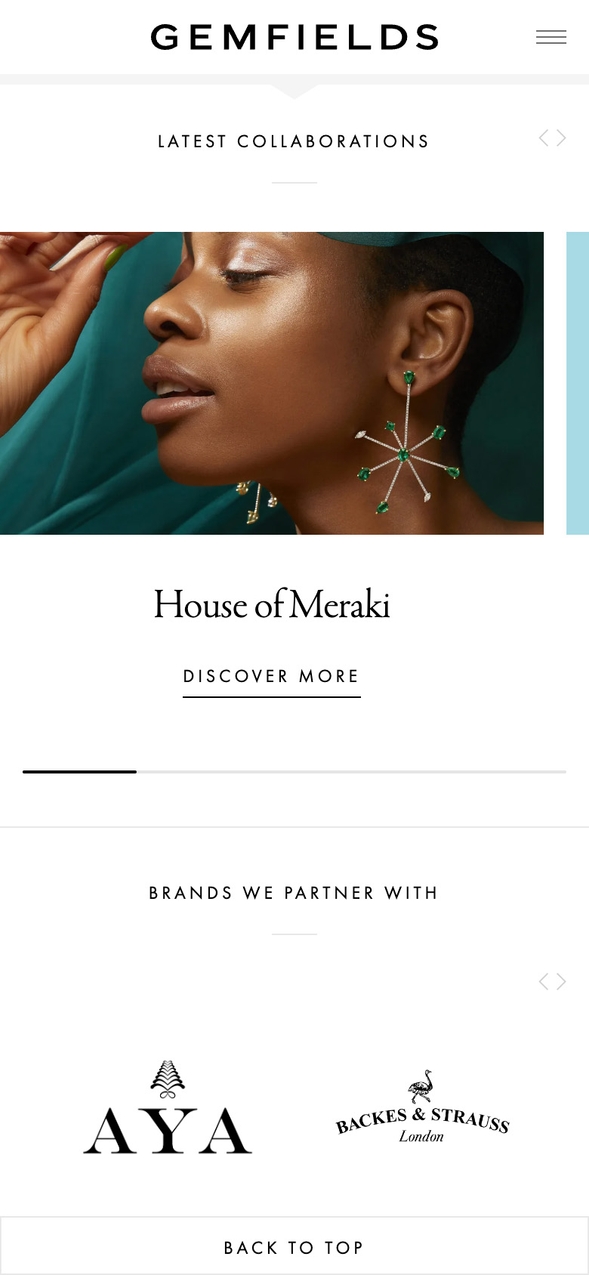The image size is (589, 1275).
Task: Click the Back to Top button
Action: point(294,1247)
